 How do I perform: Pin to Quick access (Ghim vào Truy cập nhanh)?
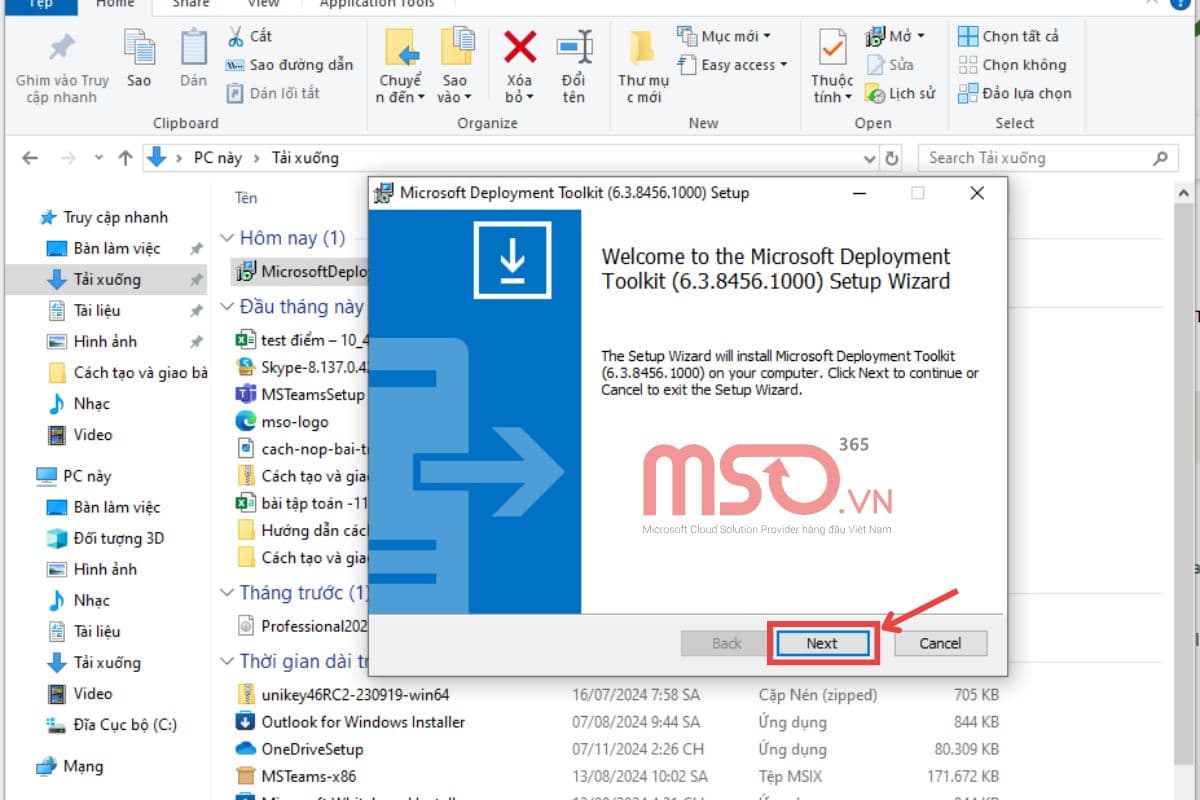[x=62, y=67]
